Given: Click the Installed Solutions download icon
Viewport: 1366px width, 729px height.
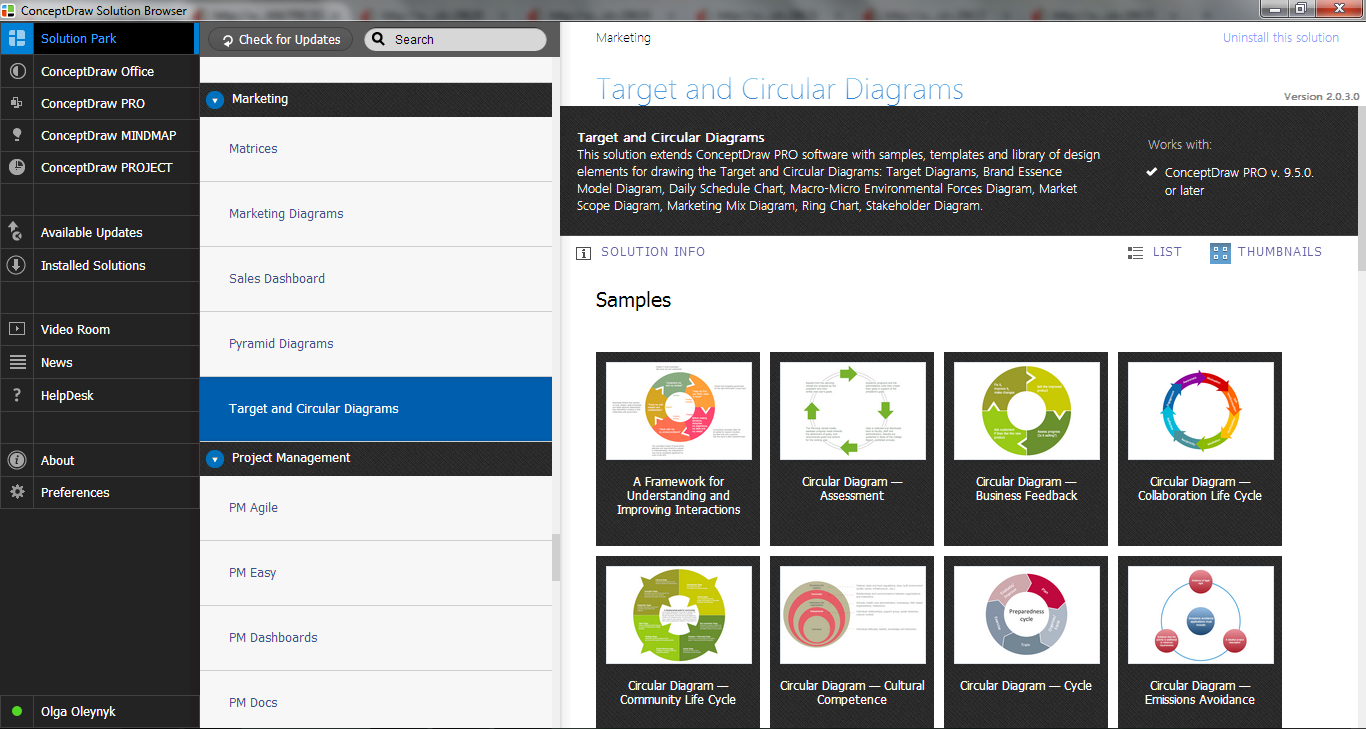Looking at the screenshot, I should [17, 265].
